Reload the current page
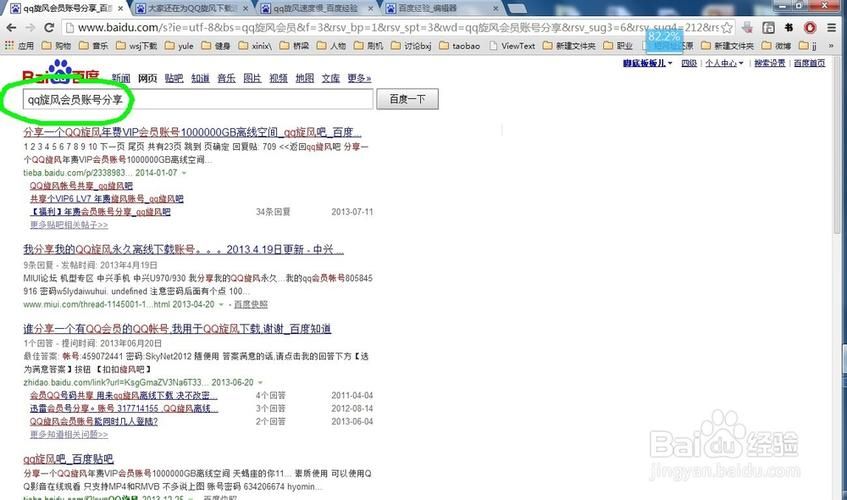 (49, 28)
